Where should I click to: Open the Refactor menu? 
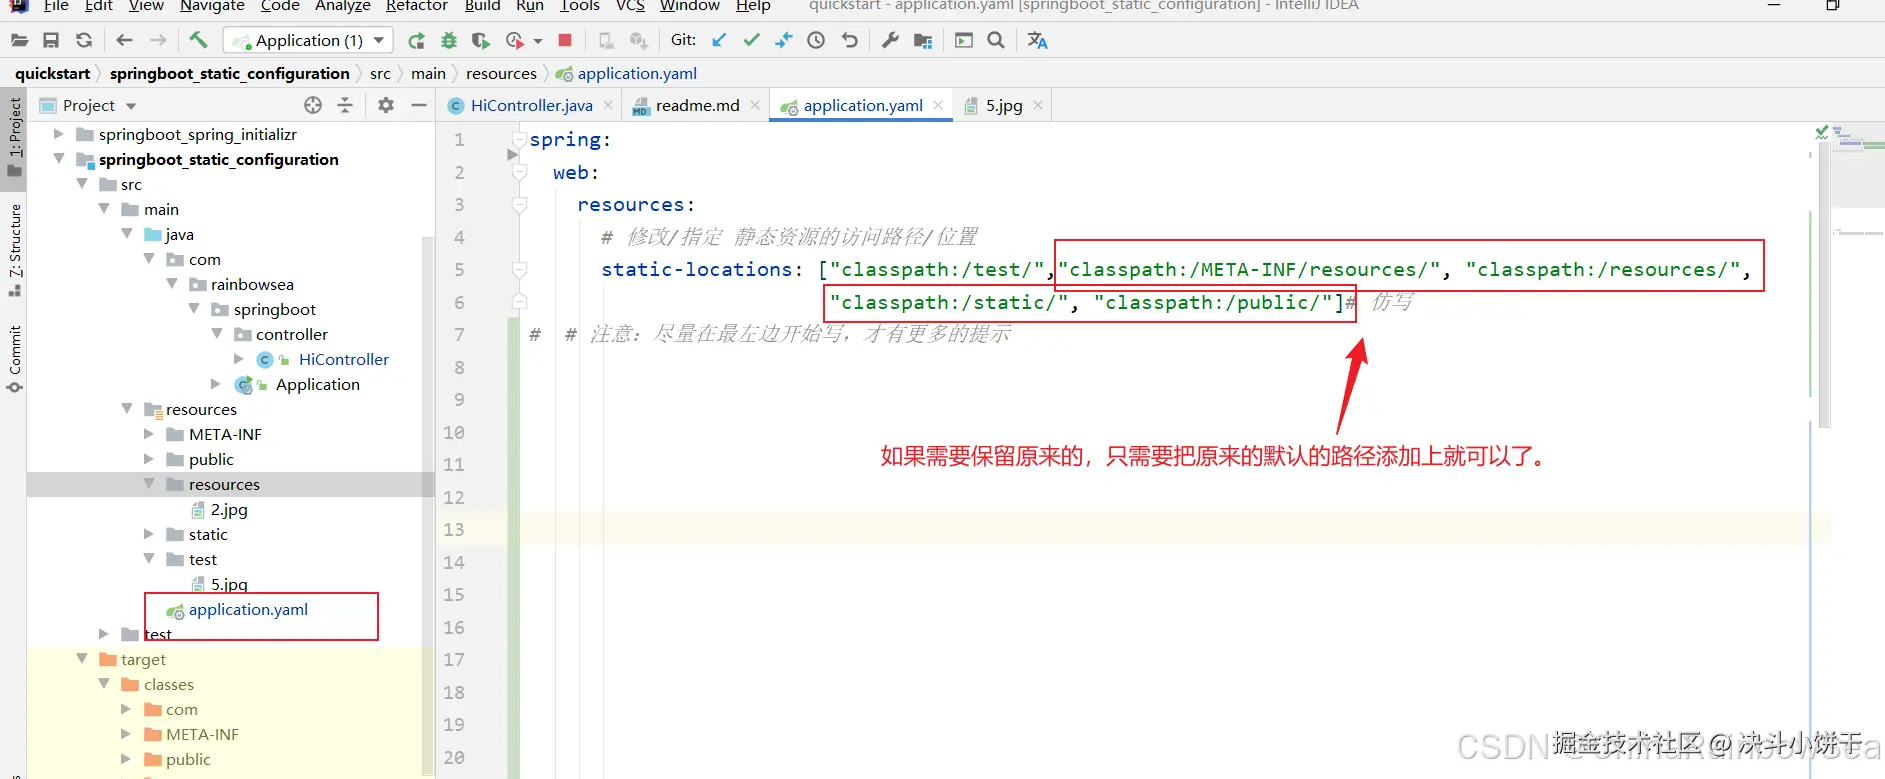pos(416,6)
